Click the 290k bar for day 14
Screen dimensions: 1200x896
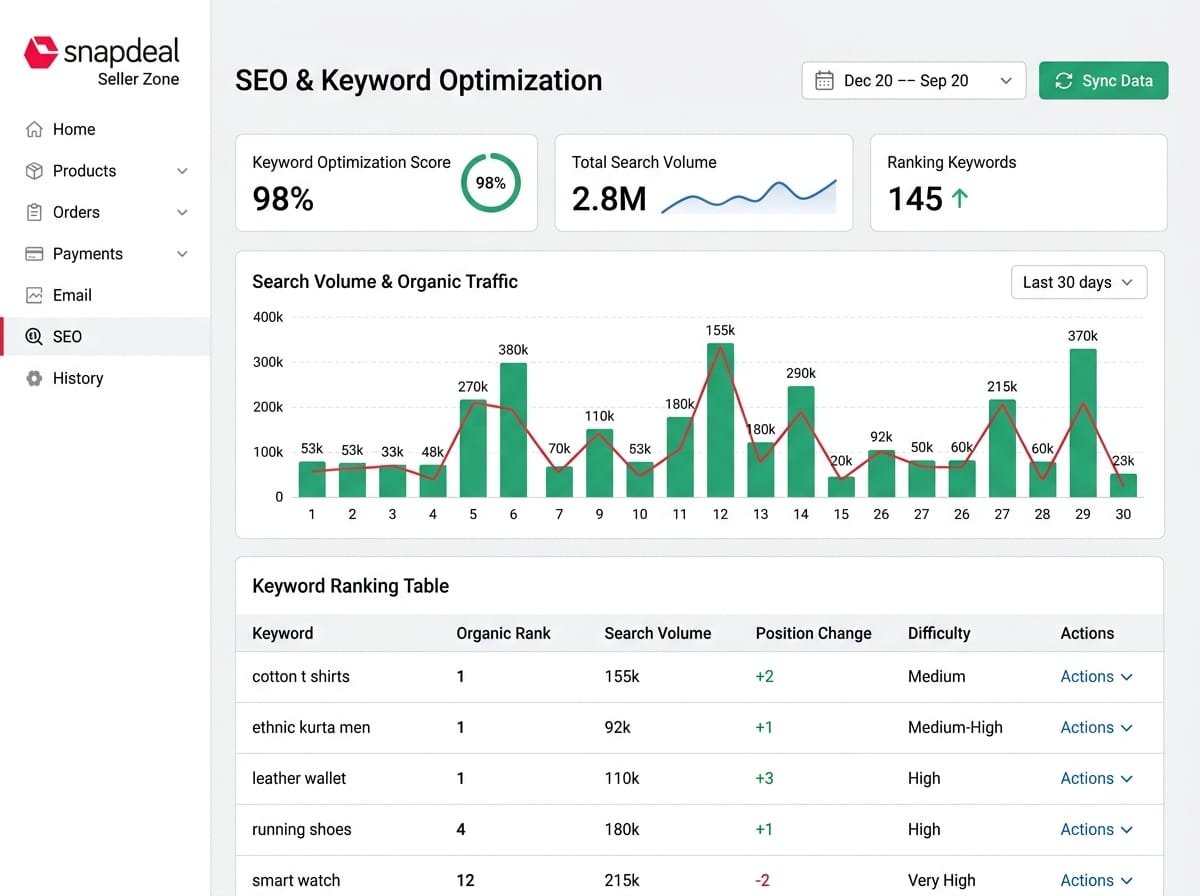coord(801,442)
